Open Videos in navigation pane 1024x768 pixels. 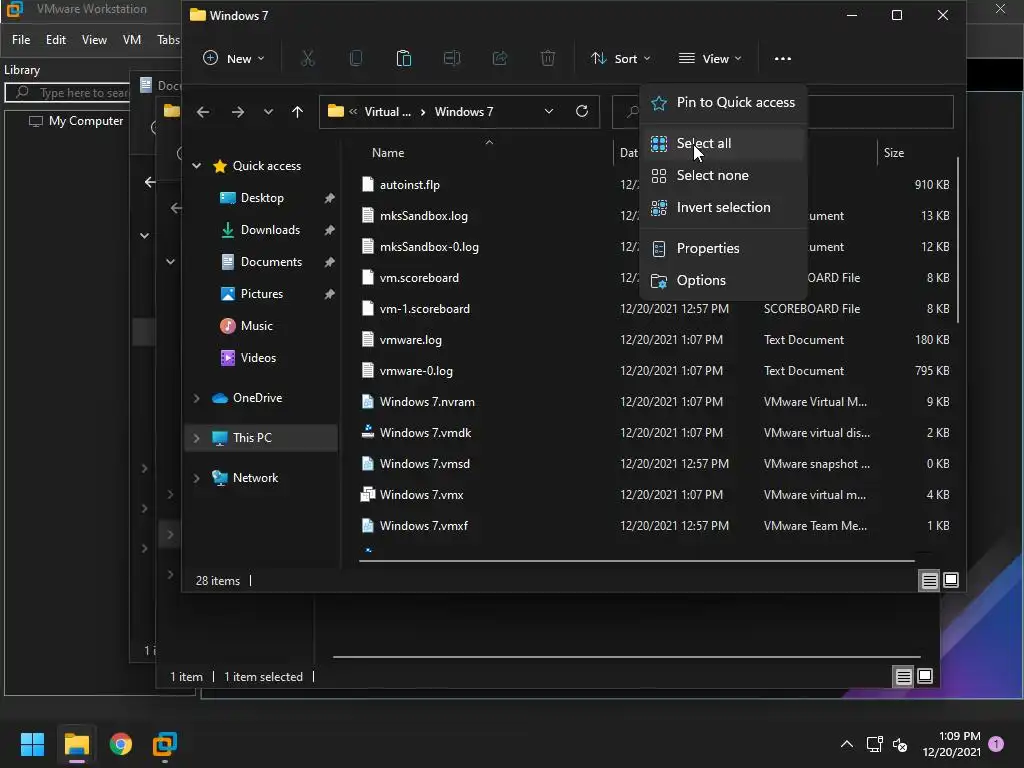pos(258,358)
